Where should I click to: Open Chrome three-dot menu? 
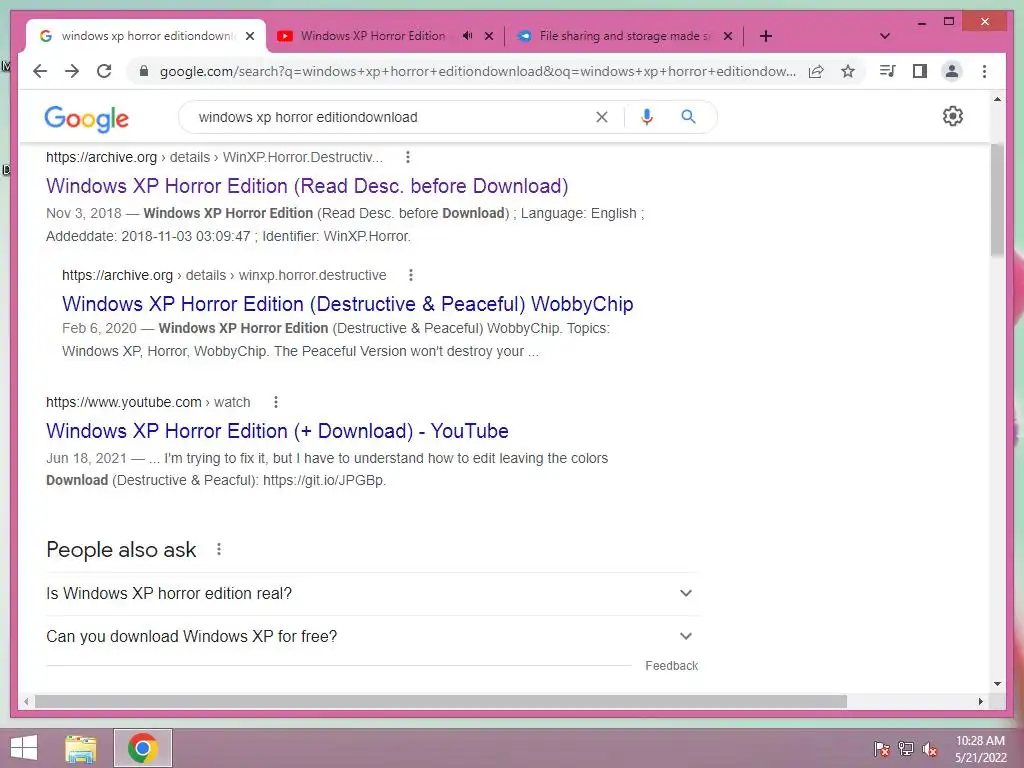(984, 71)
